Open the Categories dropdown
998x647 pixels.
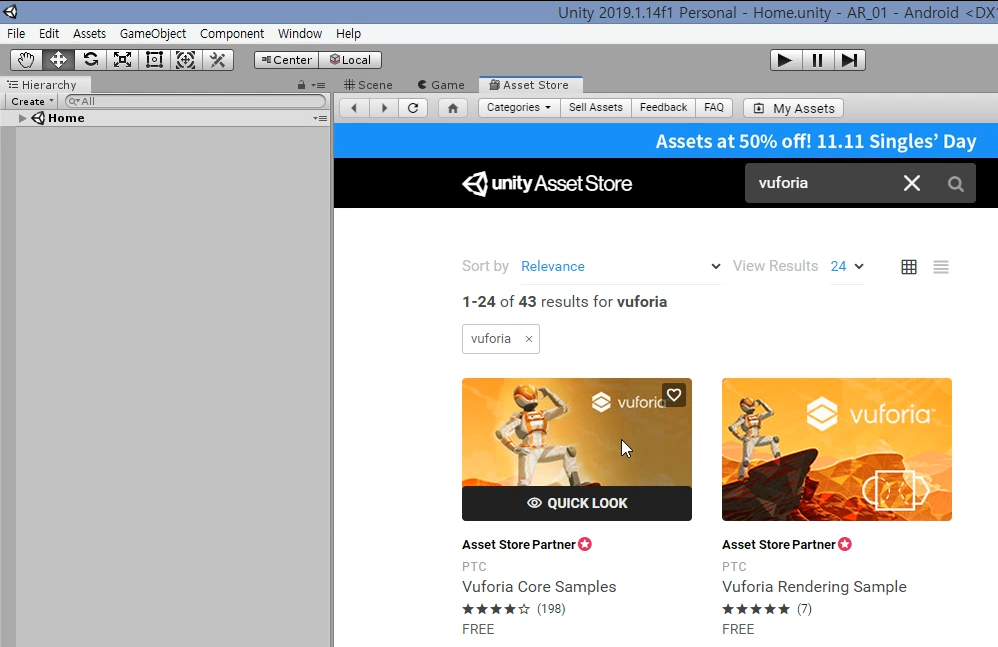pos(519,108)
